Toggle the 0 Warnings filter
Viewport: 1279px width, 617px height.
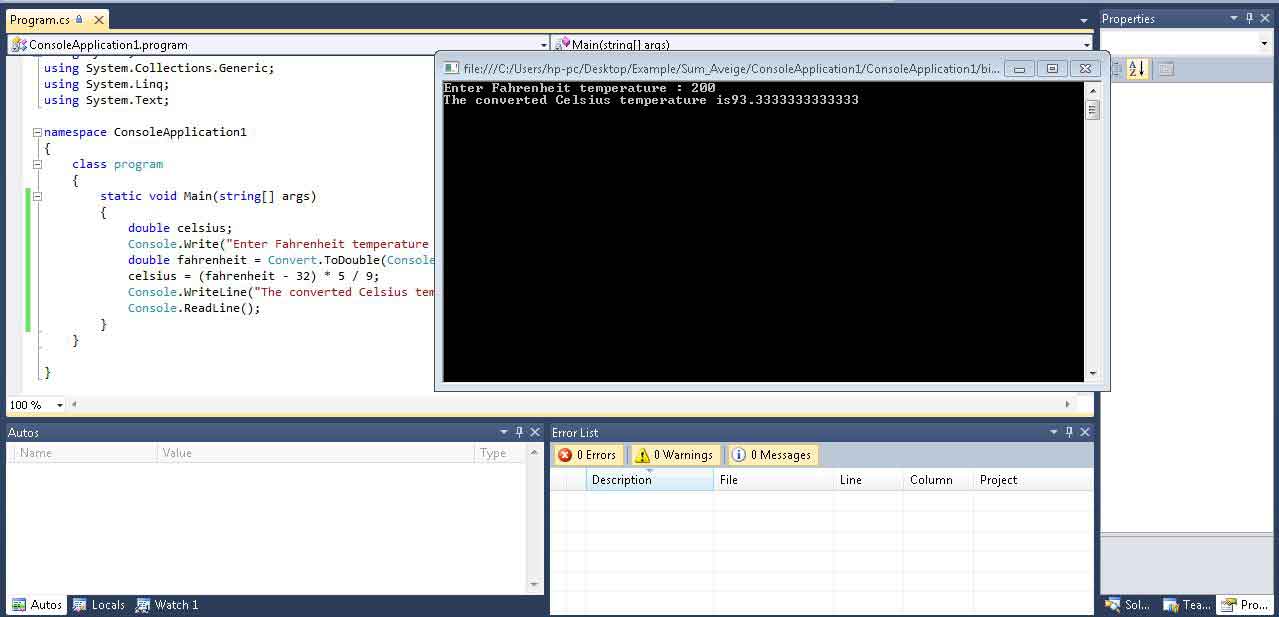[675, 455]
